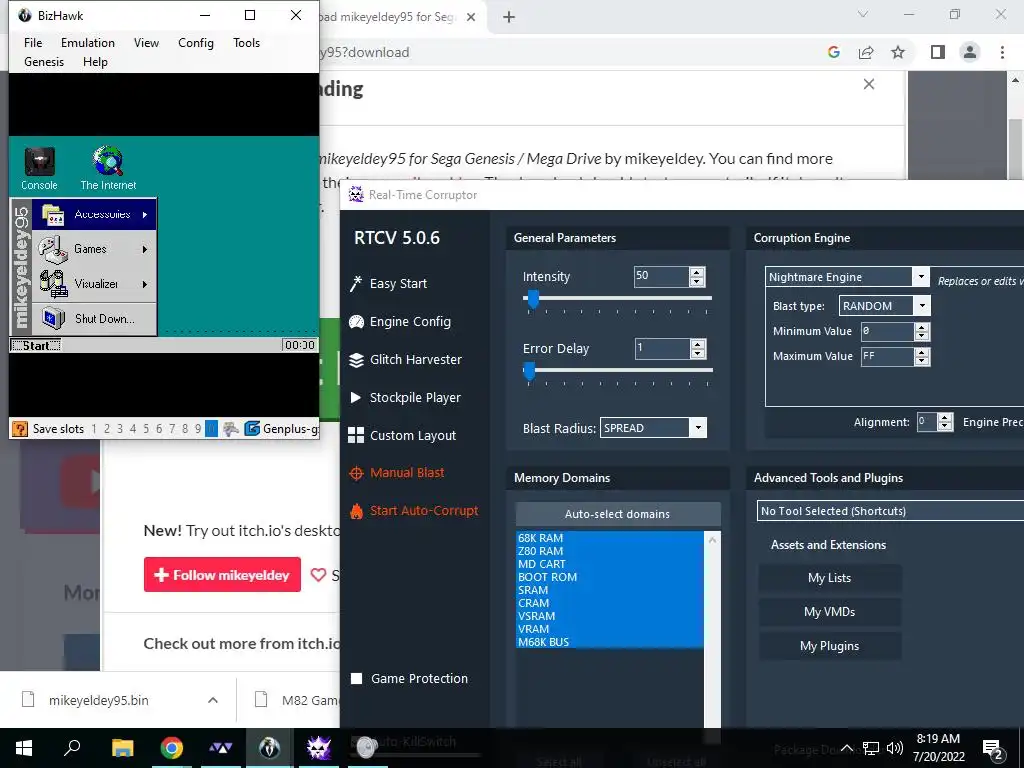
Task: Click the in-game Start button
Action: coord(36,345)
